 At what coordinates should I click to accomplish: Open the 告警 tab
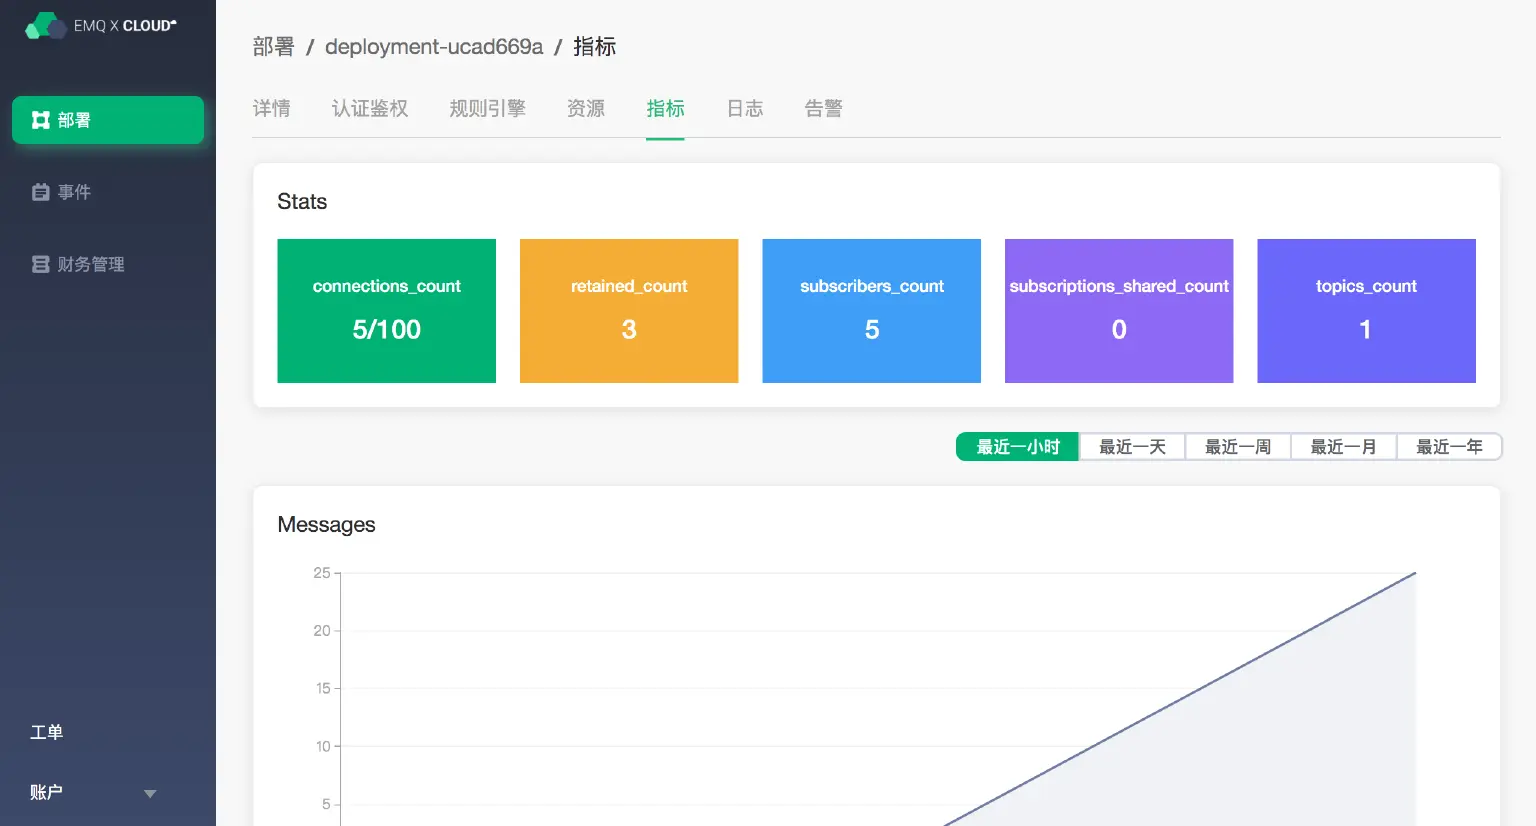click(823, 108)
